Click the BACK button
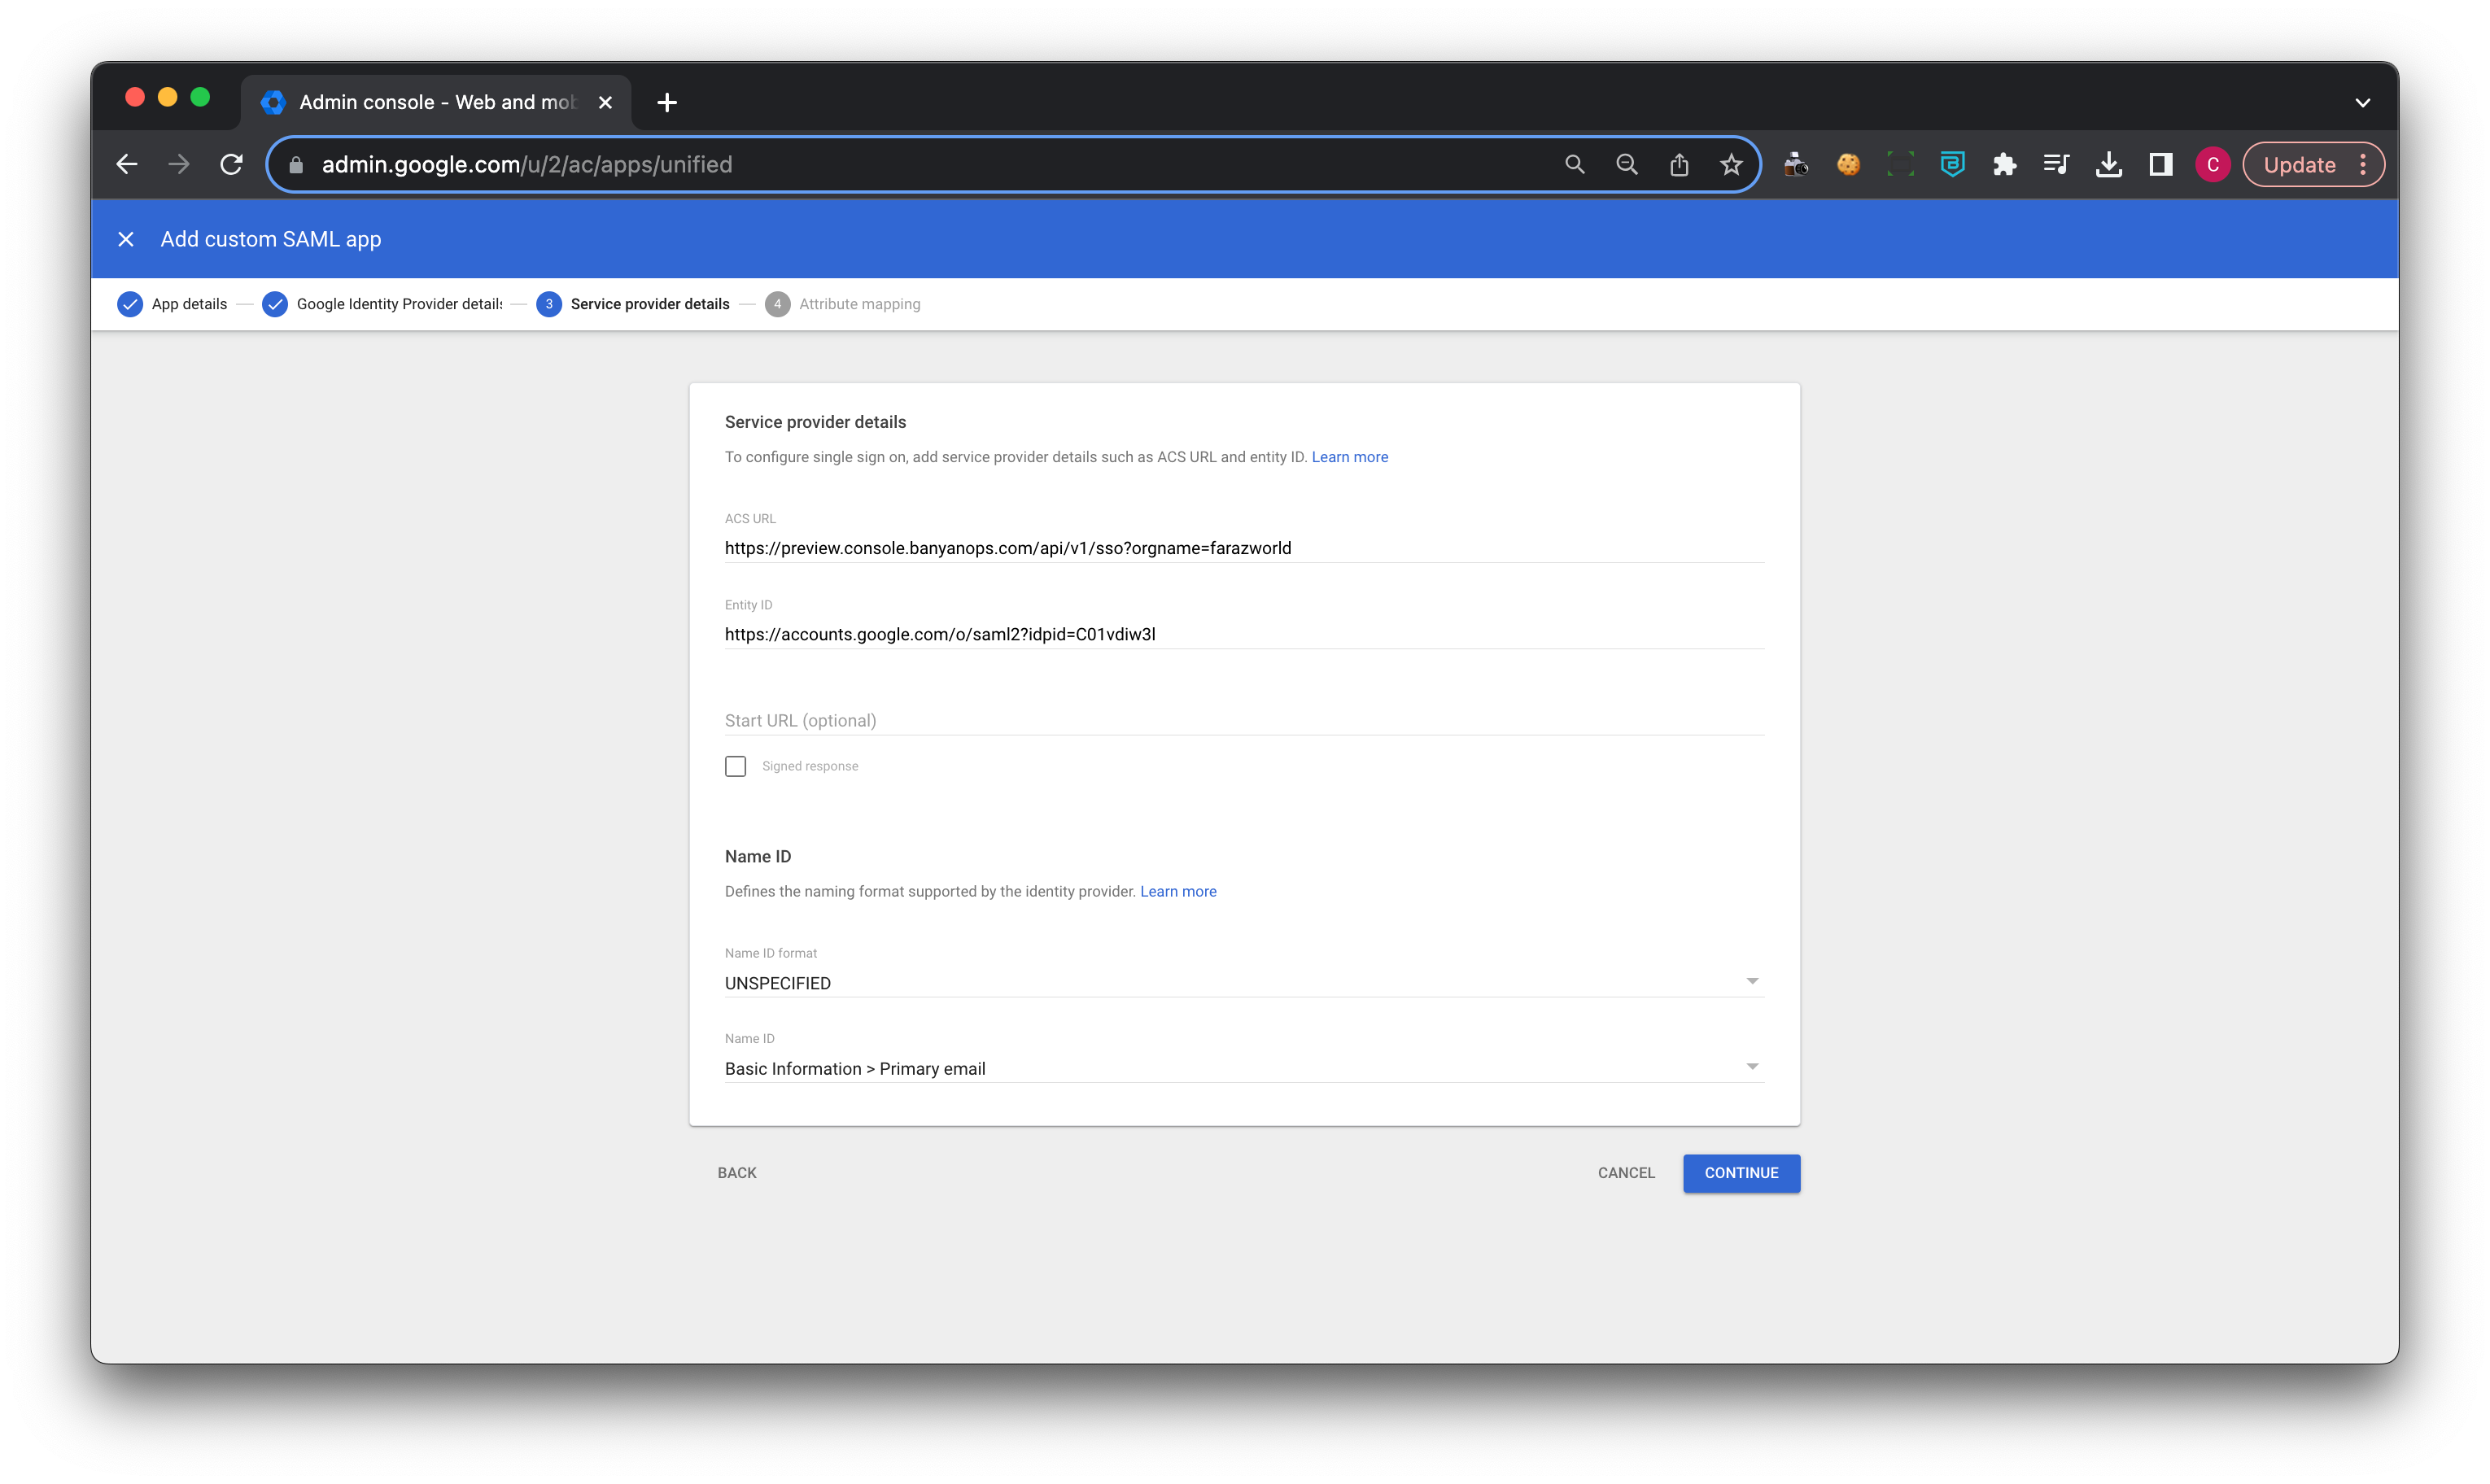 pyautogui.click(x=737, y=1172)
